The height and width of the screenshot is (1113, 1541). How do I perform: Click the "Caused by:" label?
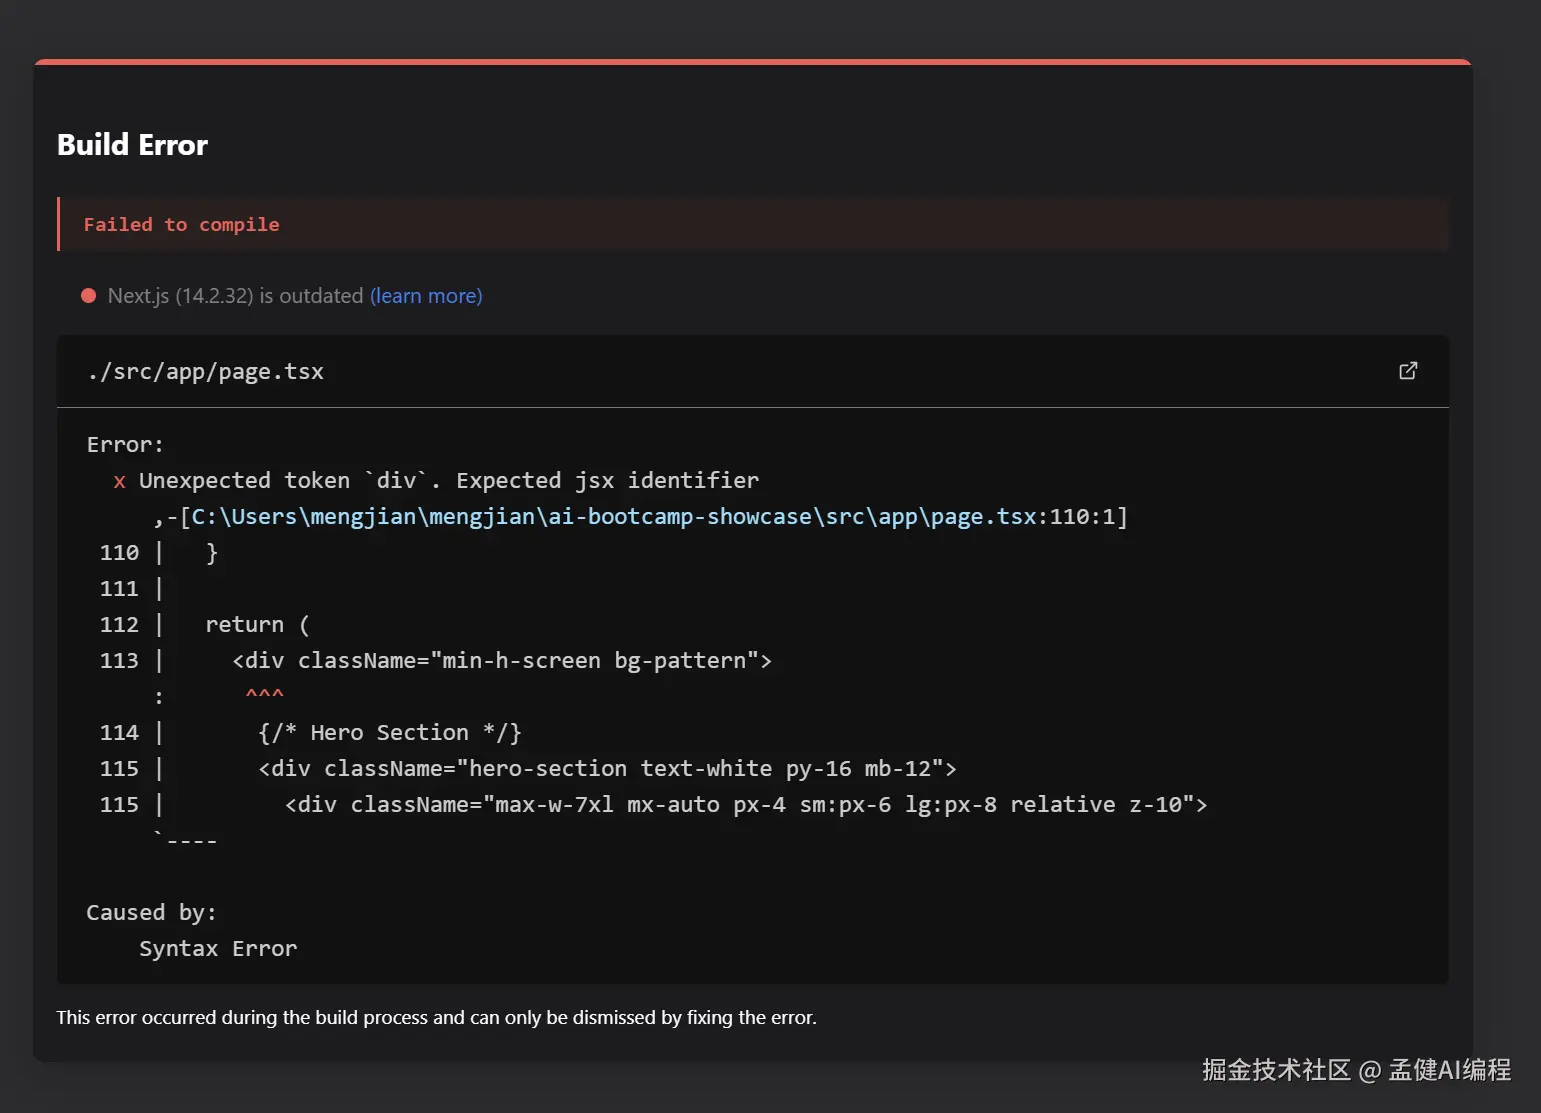(x=151, y=913)
